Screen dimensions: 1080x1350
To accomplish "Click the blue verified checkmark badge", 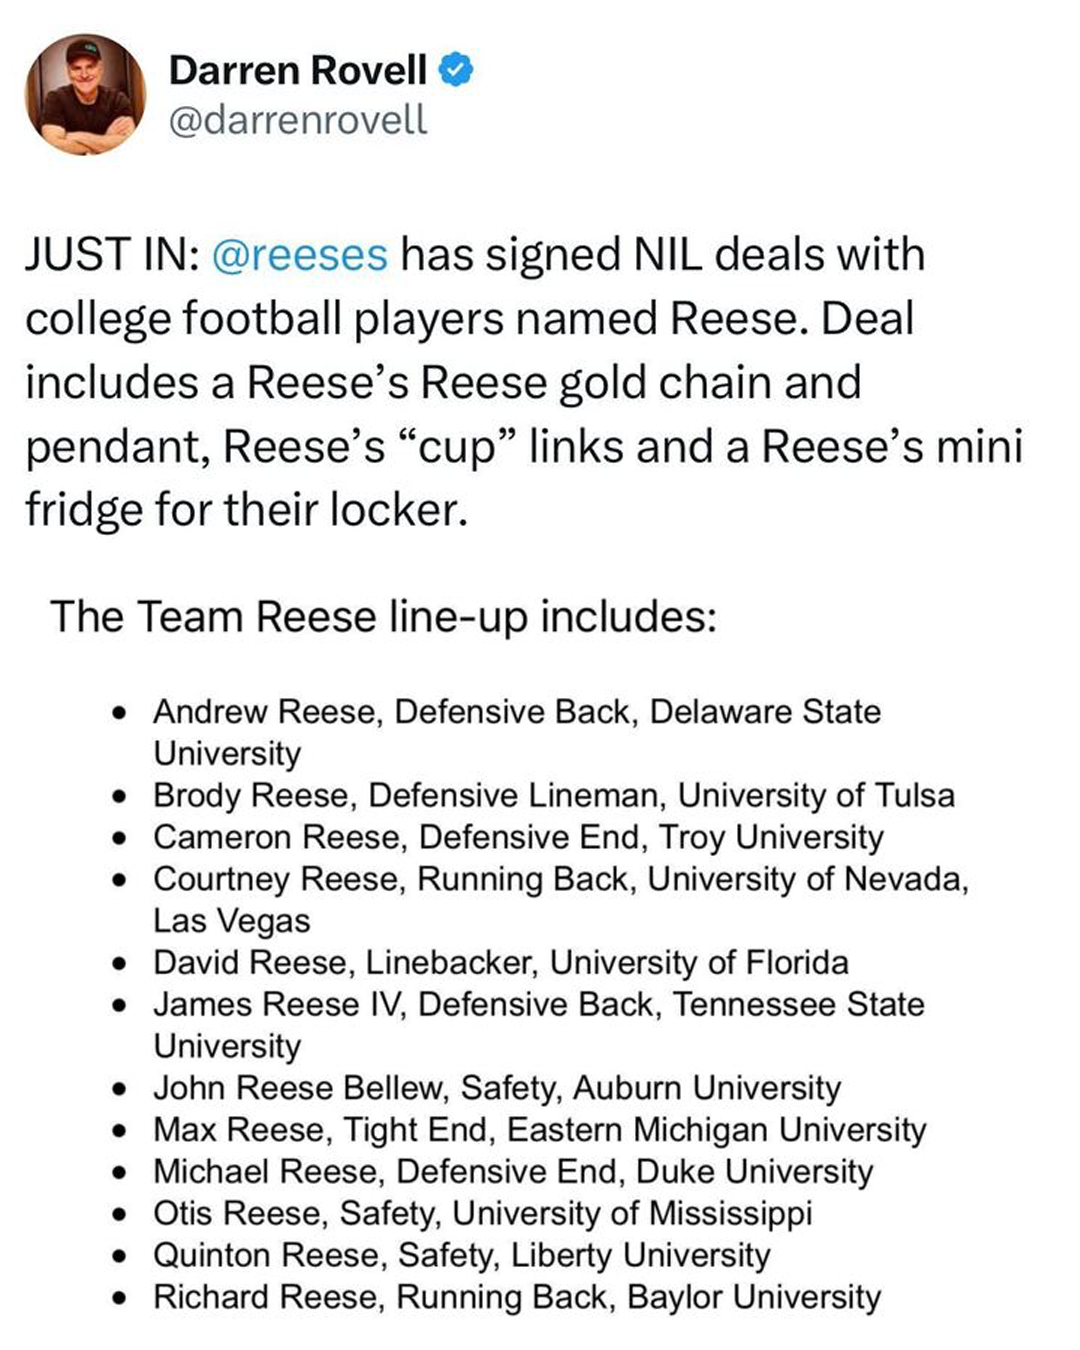I will coord(455,70).
